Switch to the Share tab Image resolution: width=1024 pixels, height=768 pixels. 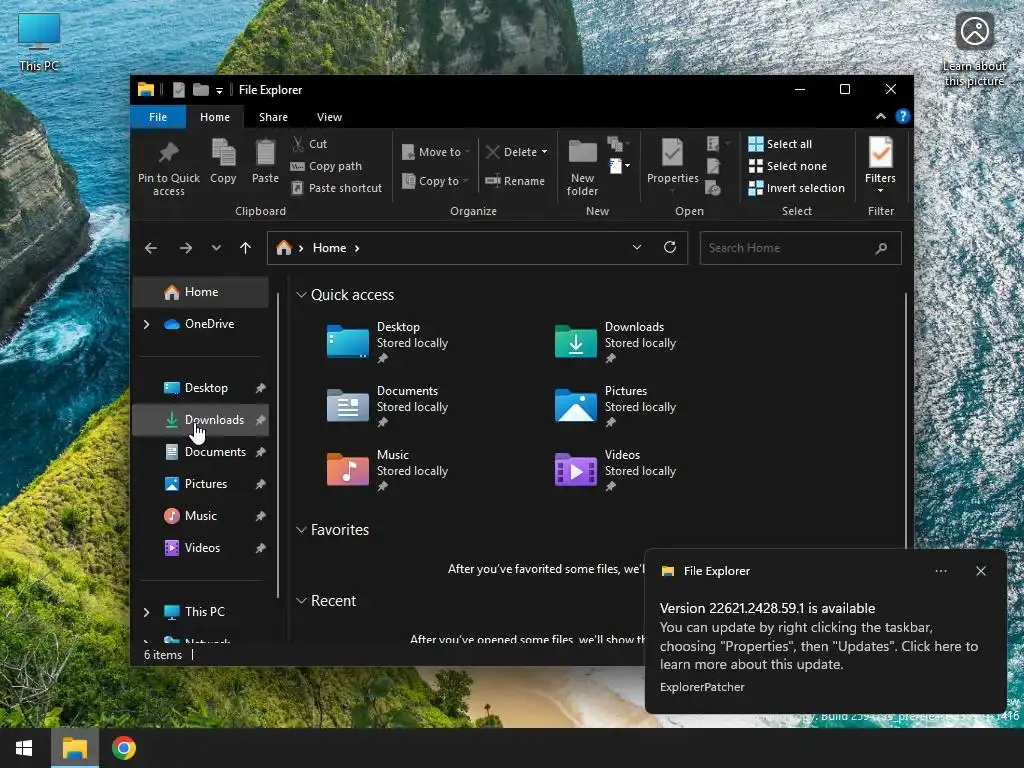(x=273, y=117)
